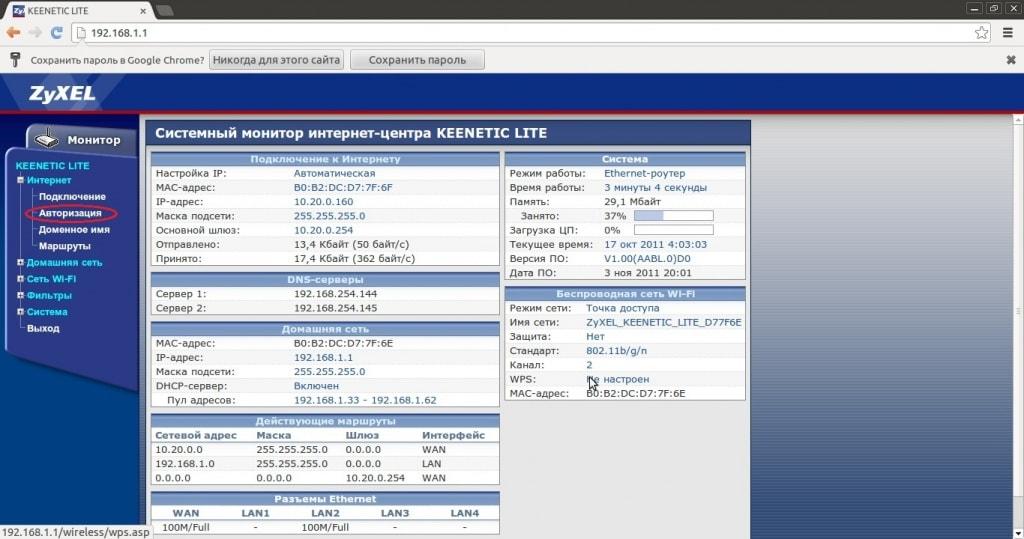The height and width of the screenshot is (539, 1024).
Task: Click the ZyXEL logo
Action: [x=62, y=93]
